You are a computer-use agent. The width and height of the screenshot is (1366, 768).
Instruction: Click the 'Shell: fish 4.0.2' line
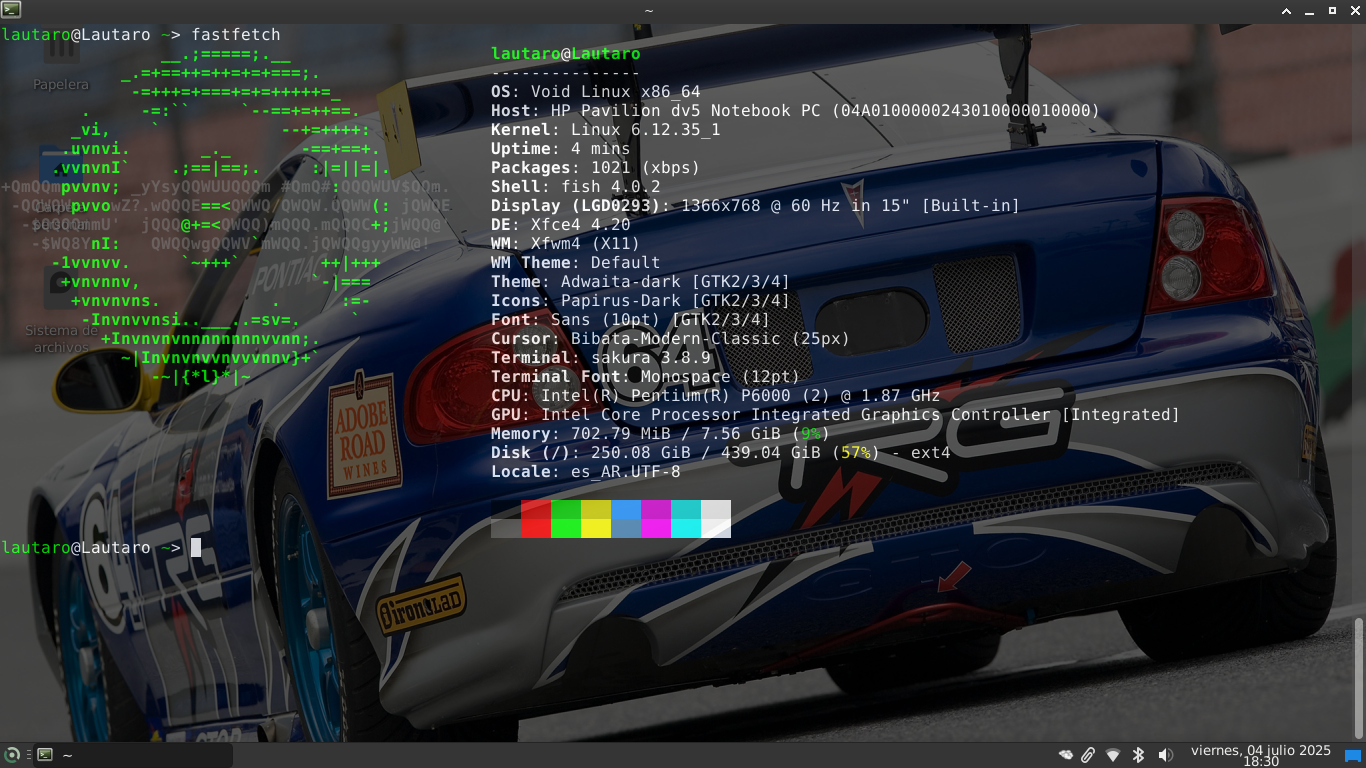(x=575, y=186)
